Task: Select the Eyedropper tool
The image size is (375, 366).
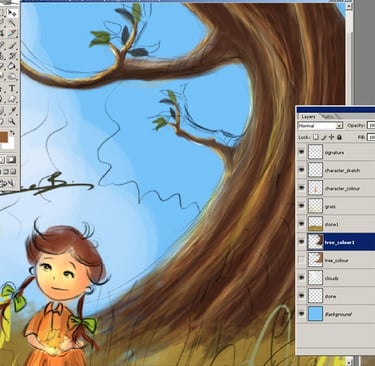Action: point(12,110)
